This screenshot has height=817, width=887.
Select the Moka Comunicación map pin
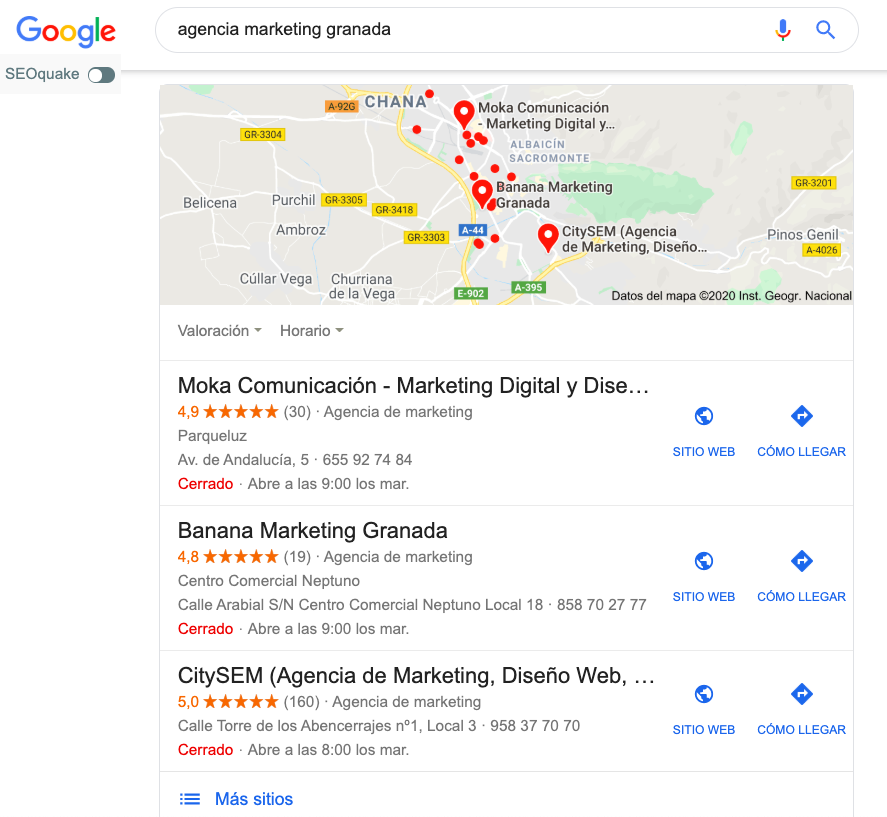click(x=464, y=114)
